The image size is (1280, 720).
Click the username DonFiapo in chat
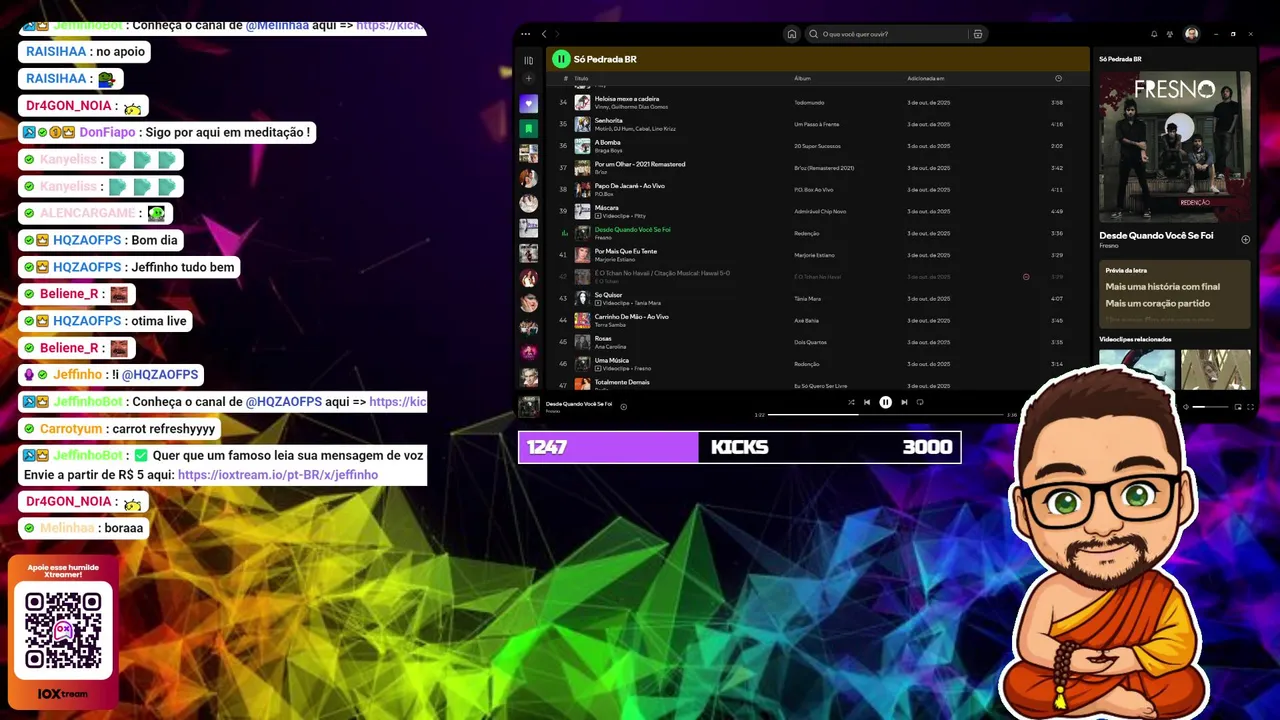(107, 132)
